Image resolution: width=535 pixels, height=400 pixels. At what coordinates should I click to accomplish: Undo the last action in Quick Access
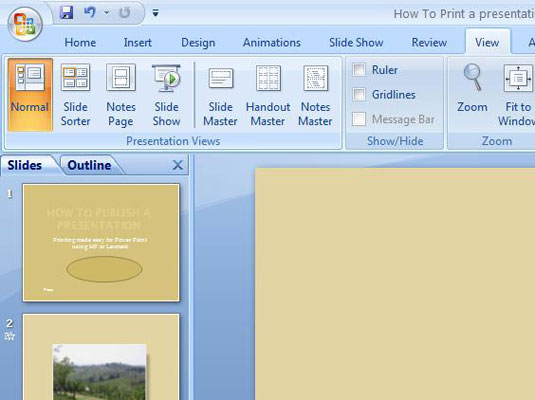click(x=90, y=13)
